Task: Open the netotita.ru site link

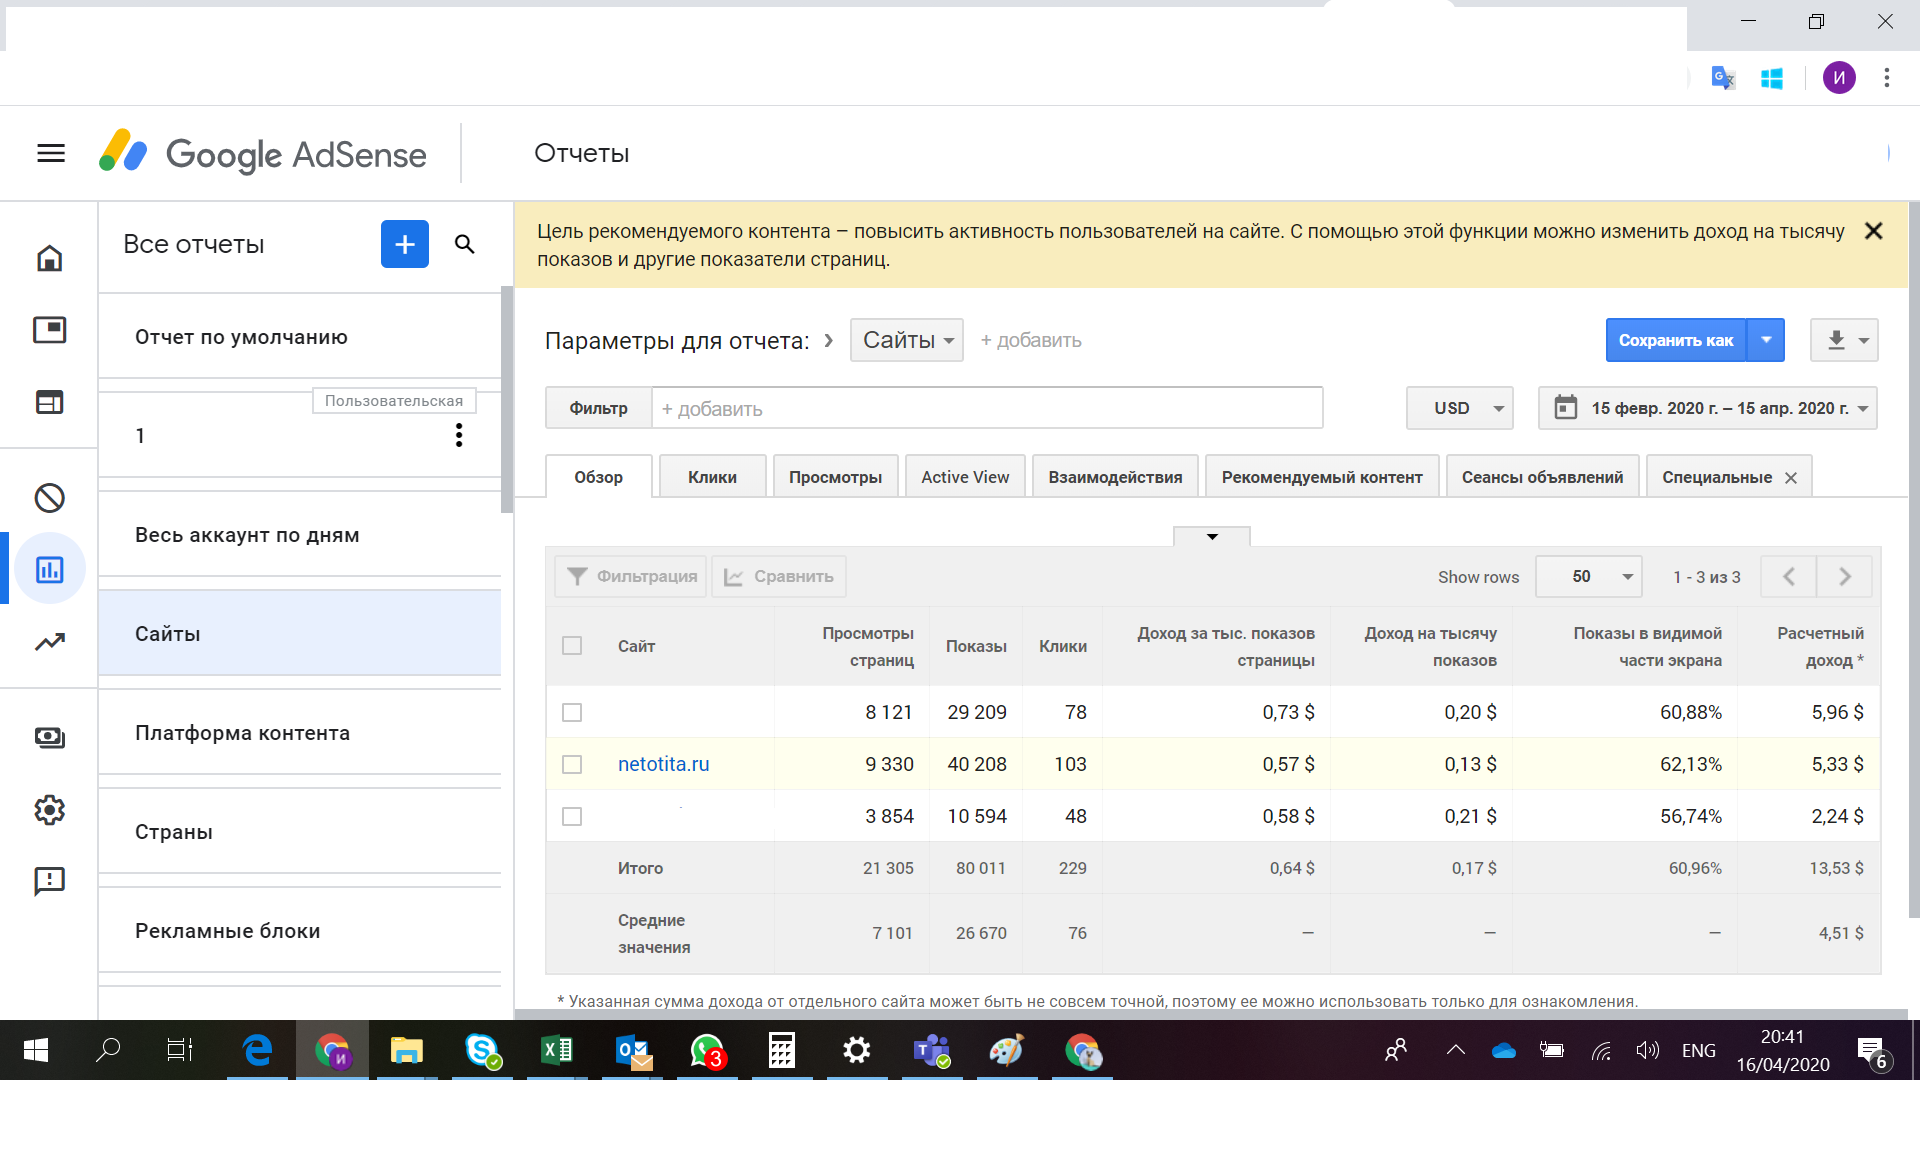Action: [663, 764]
